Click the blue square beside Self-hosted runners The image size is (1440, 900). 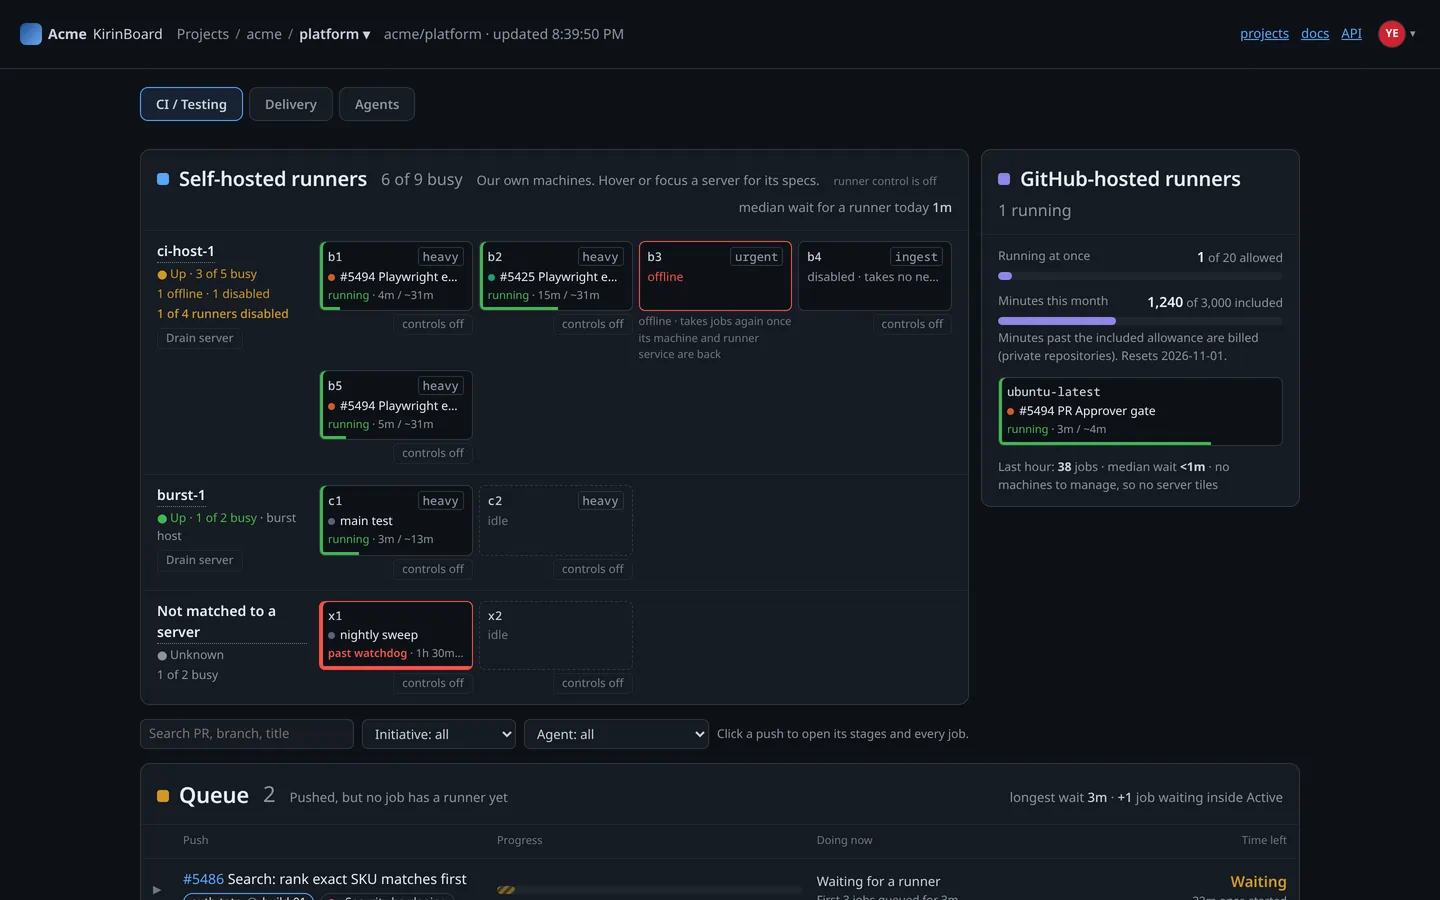pos(163,179)
